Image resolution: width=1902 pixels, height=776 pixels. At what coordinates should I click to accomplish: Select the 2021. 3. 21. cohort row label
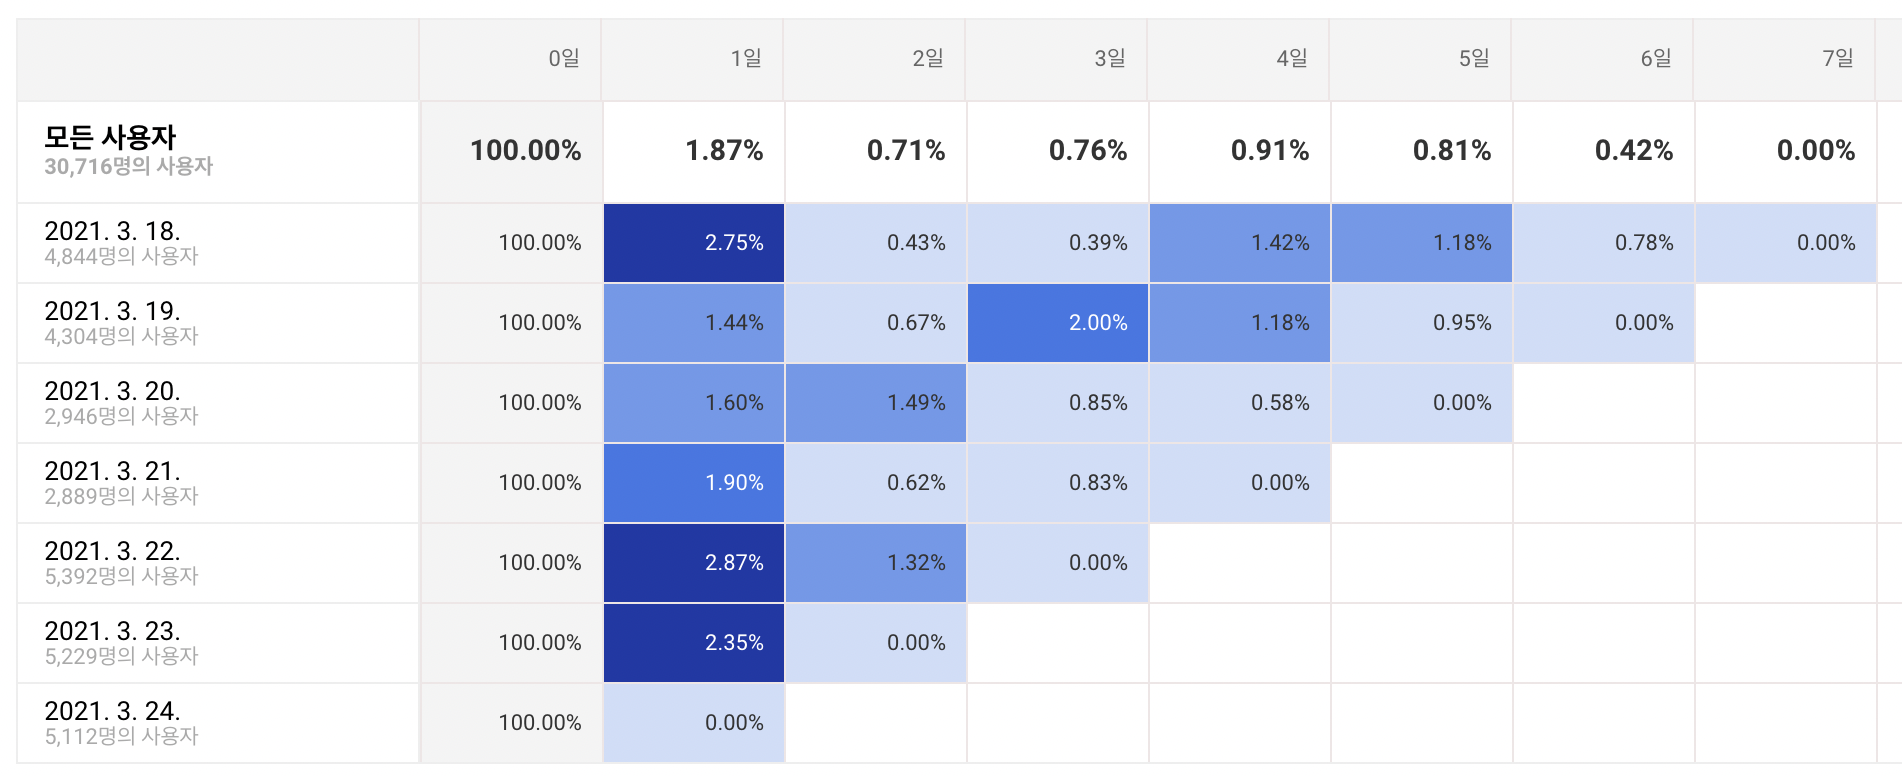[x=113, y=472]
